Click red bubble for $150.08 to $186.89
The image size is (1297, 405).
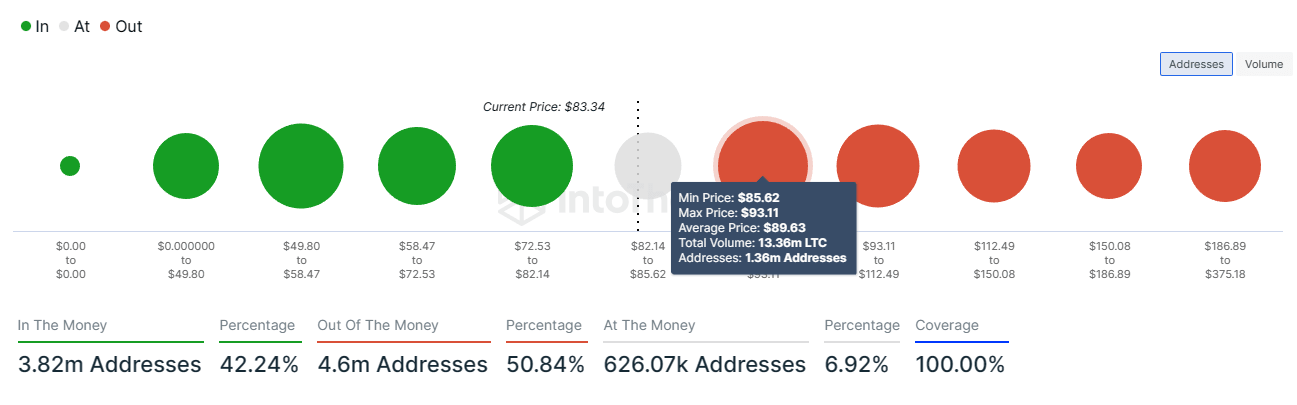point(1109,166)
